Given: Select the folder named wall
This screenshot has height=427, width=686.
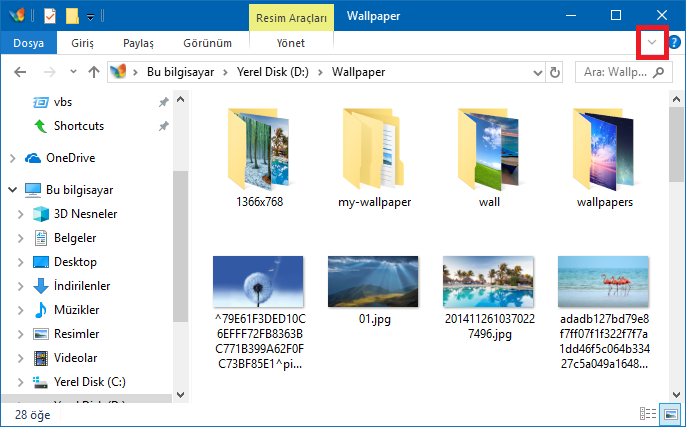Looking at the screenshot, I should pyautogui.click(x=489, y=158).
